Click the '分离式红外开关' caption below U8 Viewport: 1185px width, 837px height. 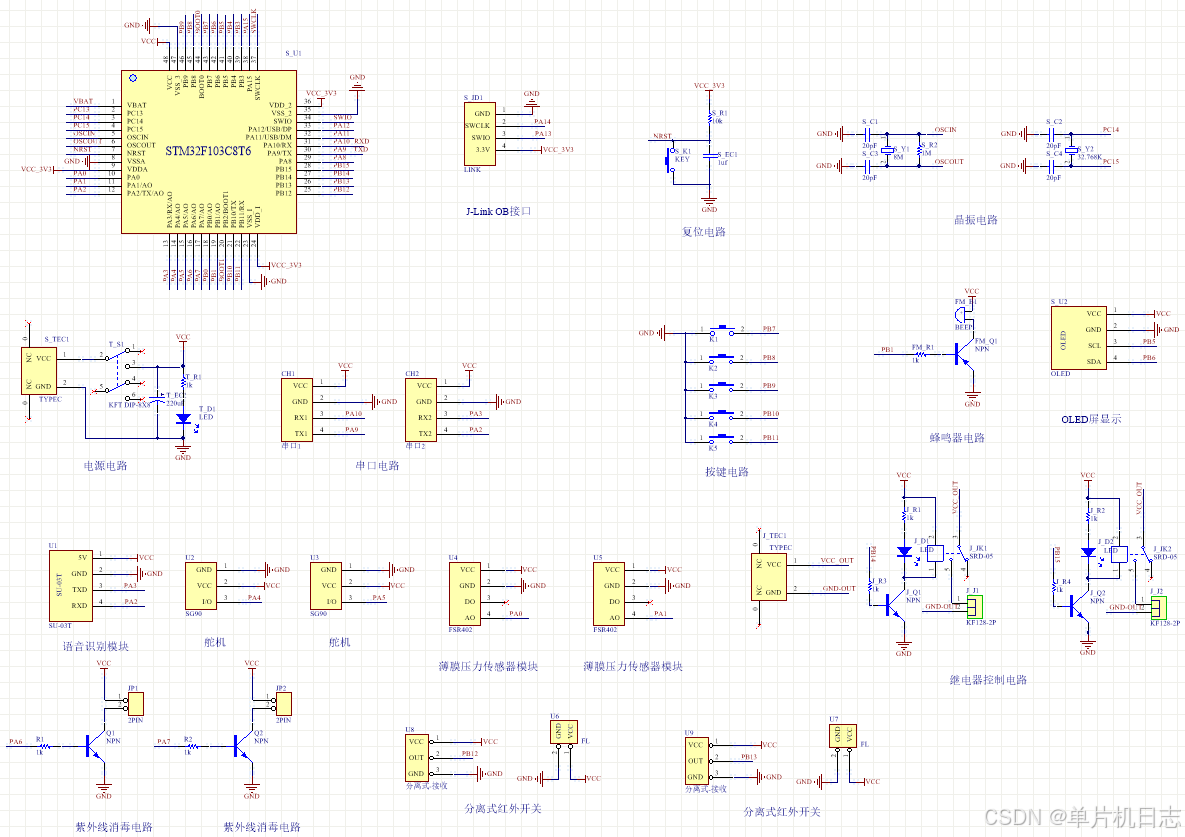pos(503,809)
